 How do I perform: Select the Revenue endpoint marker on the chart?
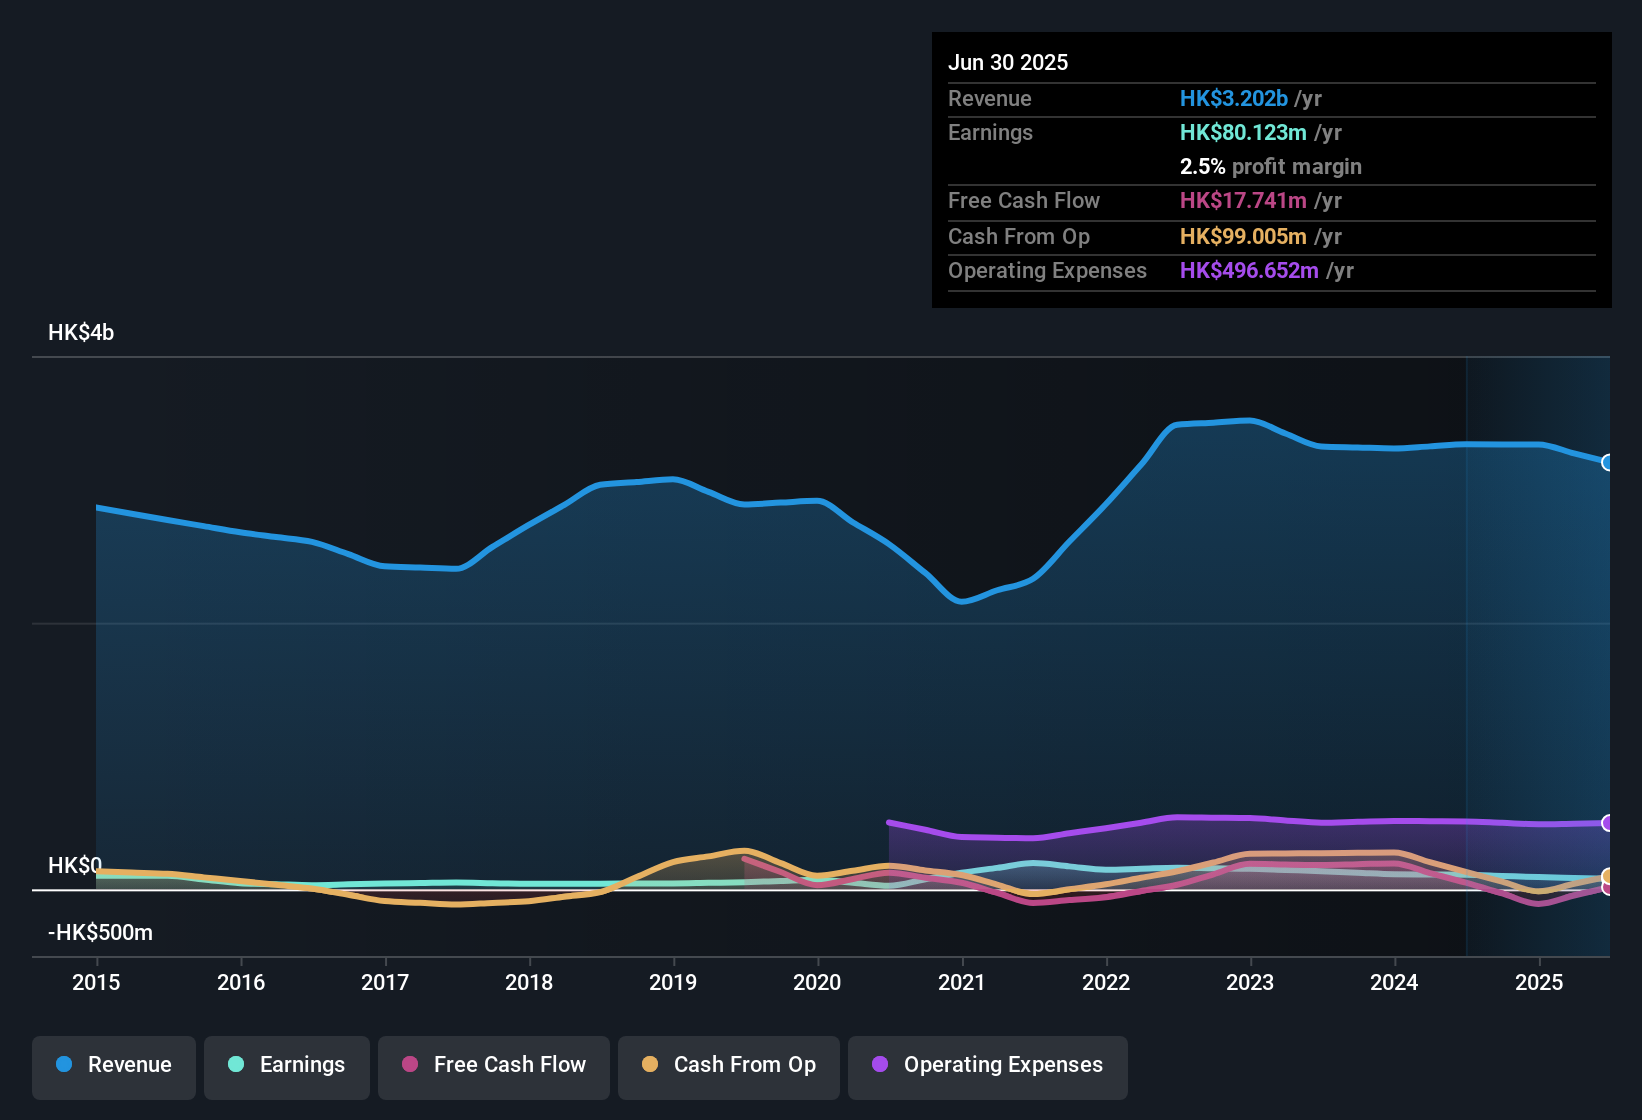(1608, 463)
